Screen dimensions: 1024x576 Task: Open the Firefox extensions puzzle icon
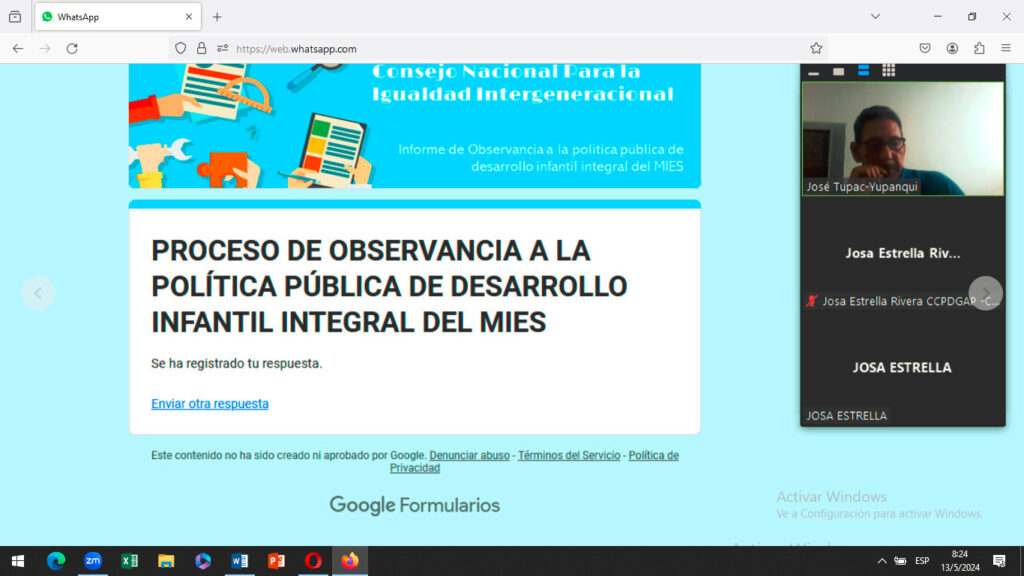979,48
